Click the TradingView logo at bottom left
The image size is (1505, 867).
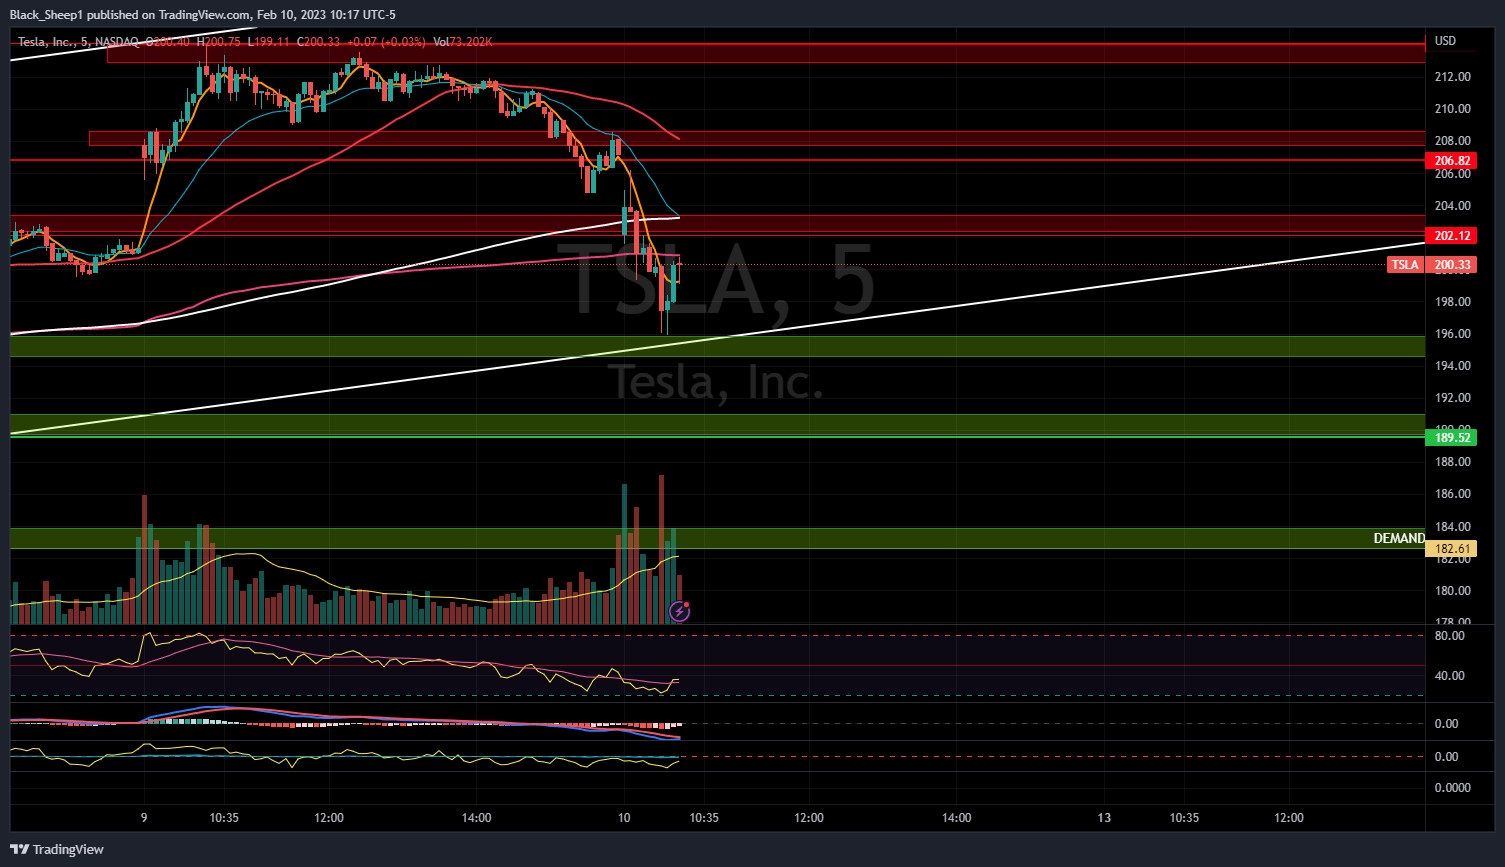(57, 849)
